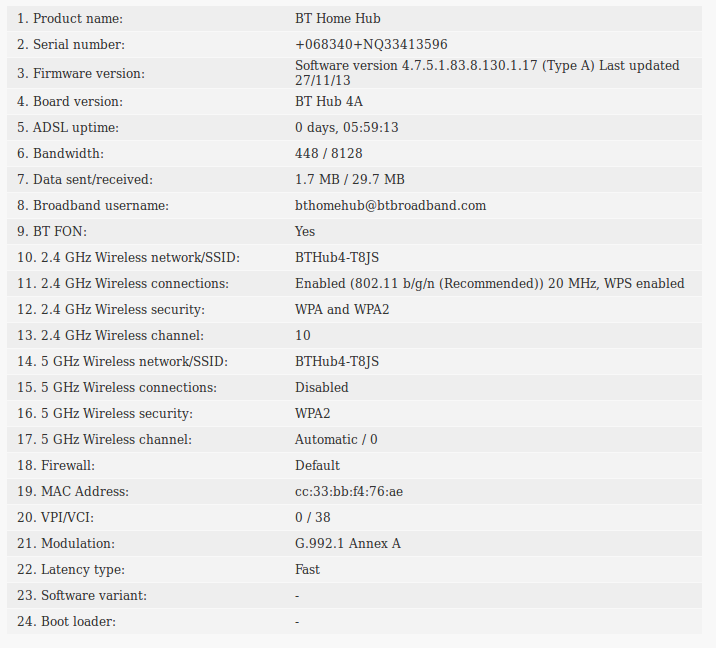Select the BT Home Hub product name value
The height and width of the screenshot is (648, 716).
coord(337,19)
